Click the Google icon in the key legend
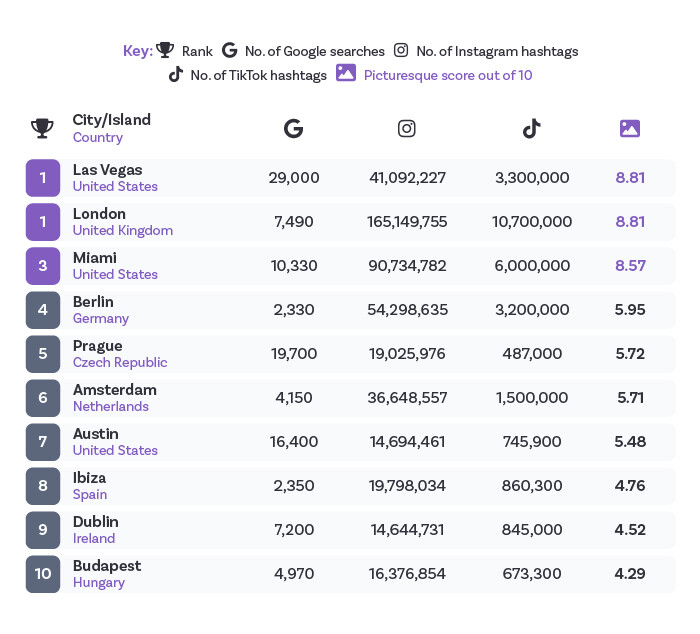The image size is (700, 634). pos(229,50)
